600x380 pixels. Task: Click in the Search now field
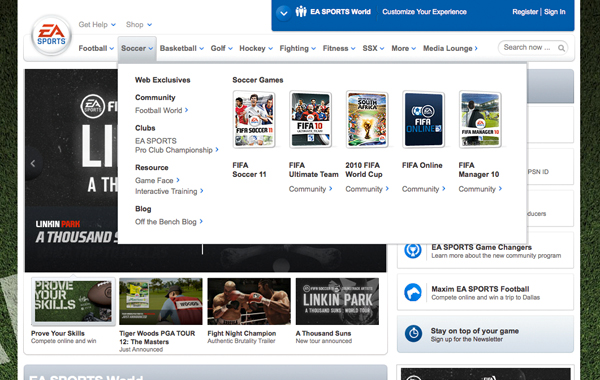point(533,48)
